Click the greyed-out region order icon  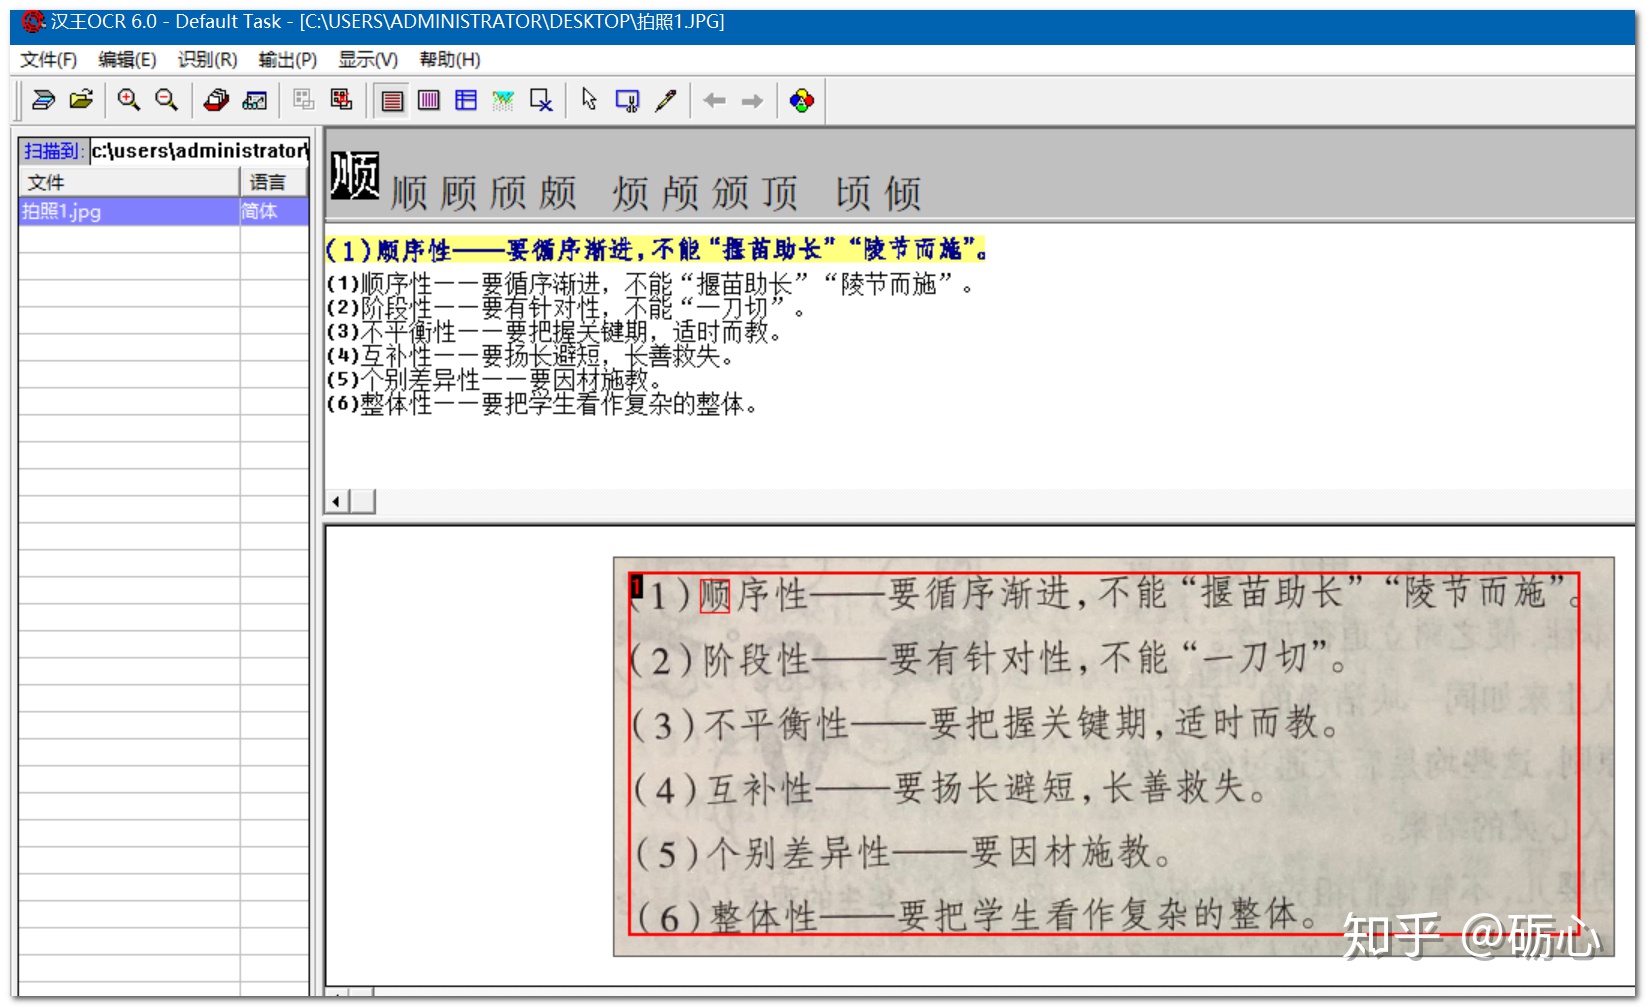[304, 100]
